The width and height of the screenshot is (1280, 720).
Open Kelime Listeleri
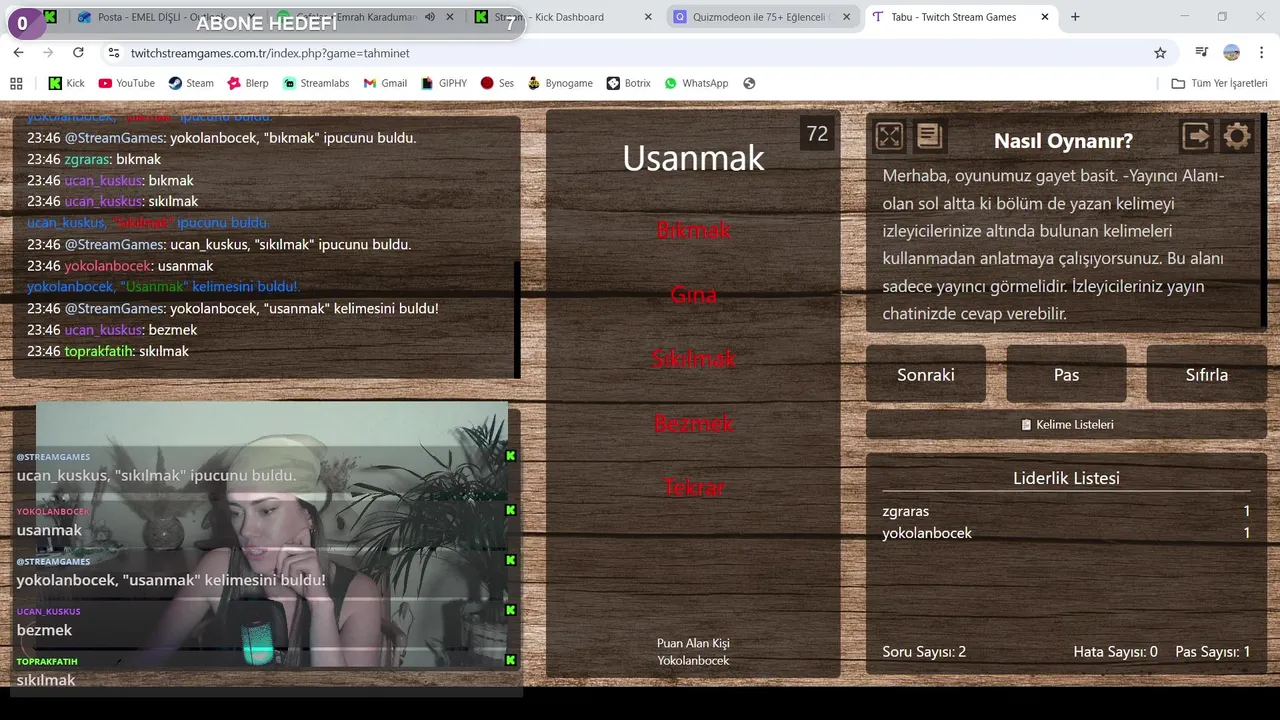pos(1066,424)
